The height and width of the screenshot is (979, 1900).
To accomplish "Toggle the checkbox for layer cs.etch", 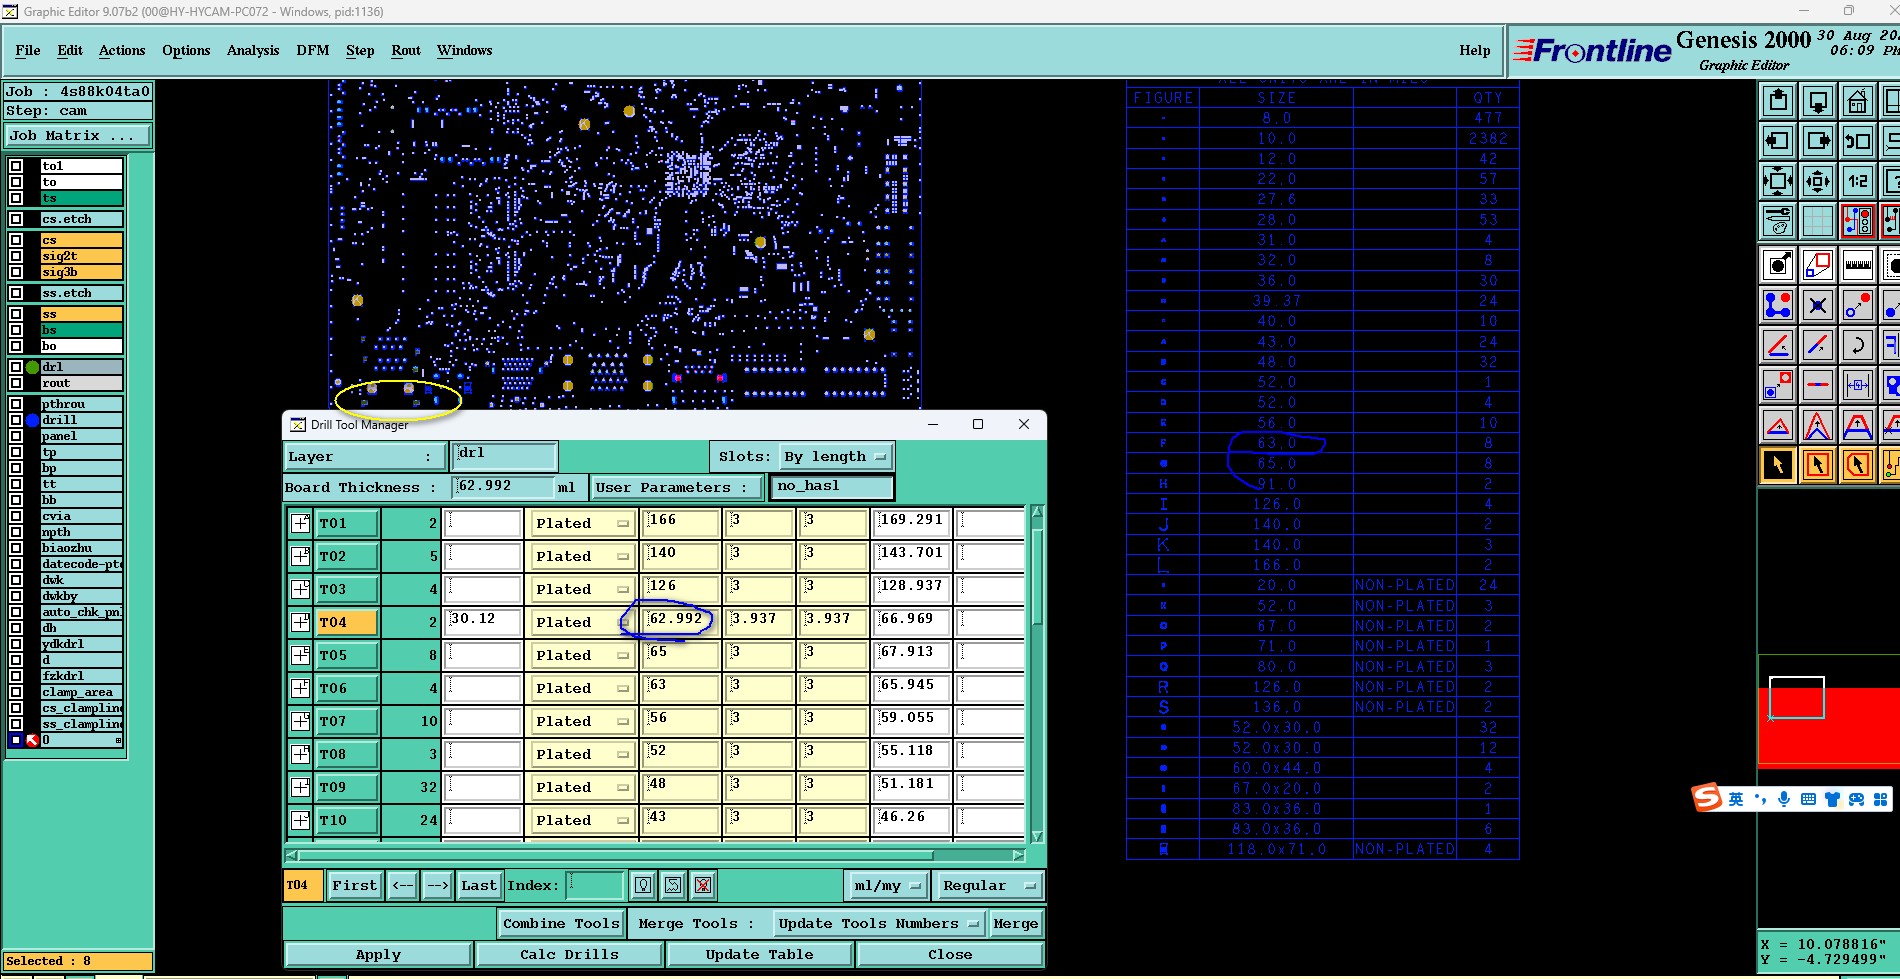I will pyautogui.click(x=16, y=219).
